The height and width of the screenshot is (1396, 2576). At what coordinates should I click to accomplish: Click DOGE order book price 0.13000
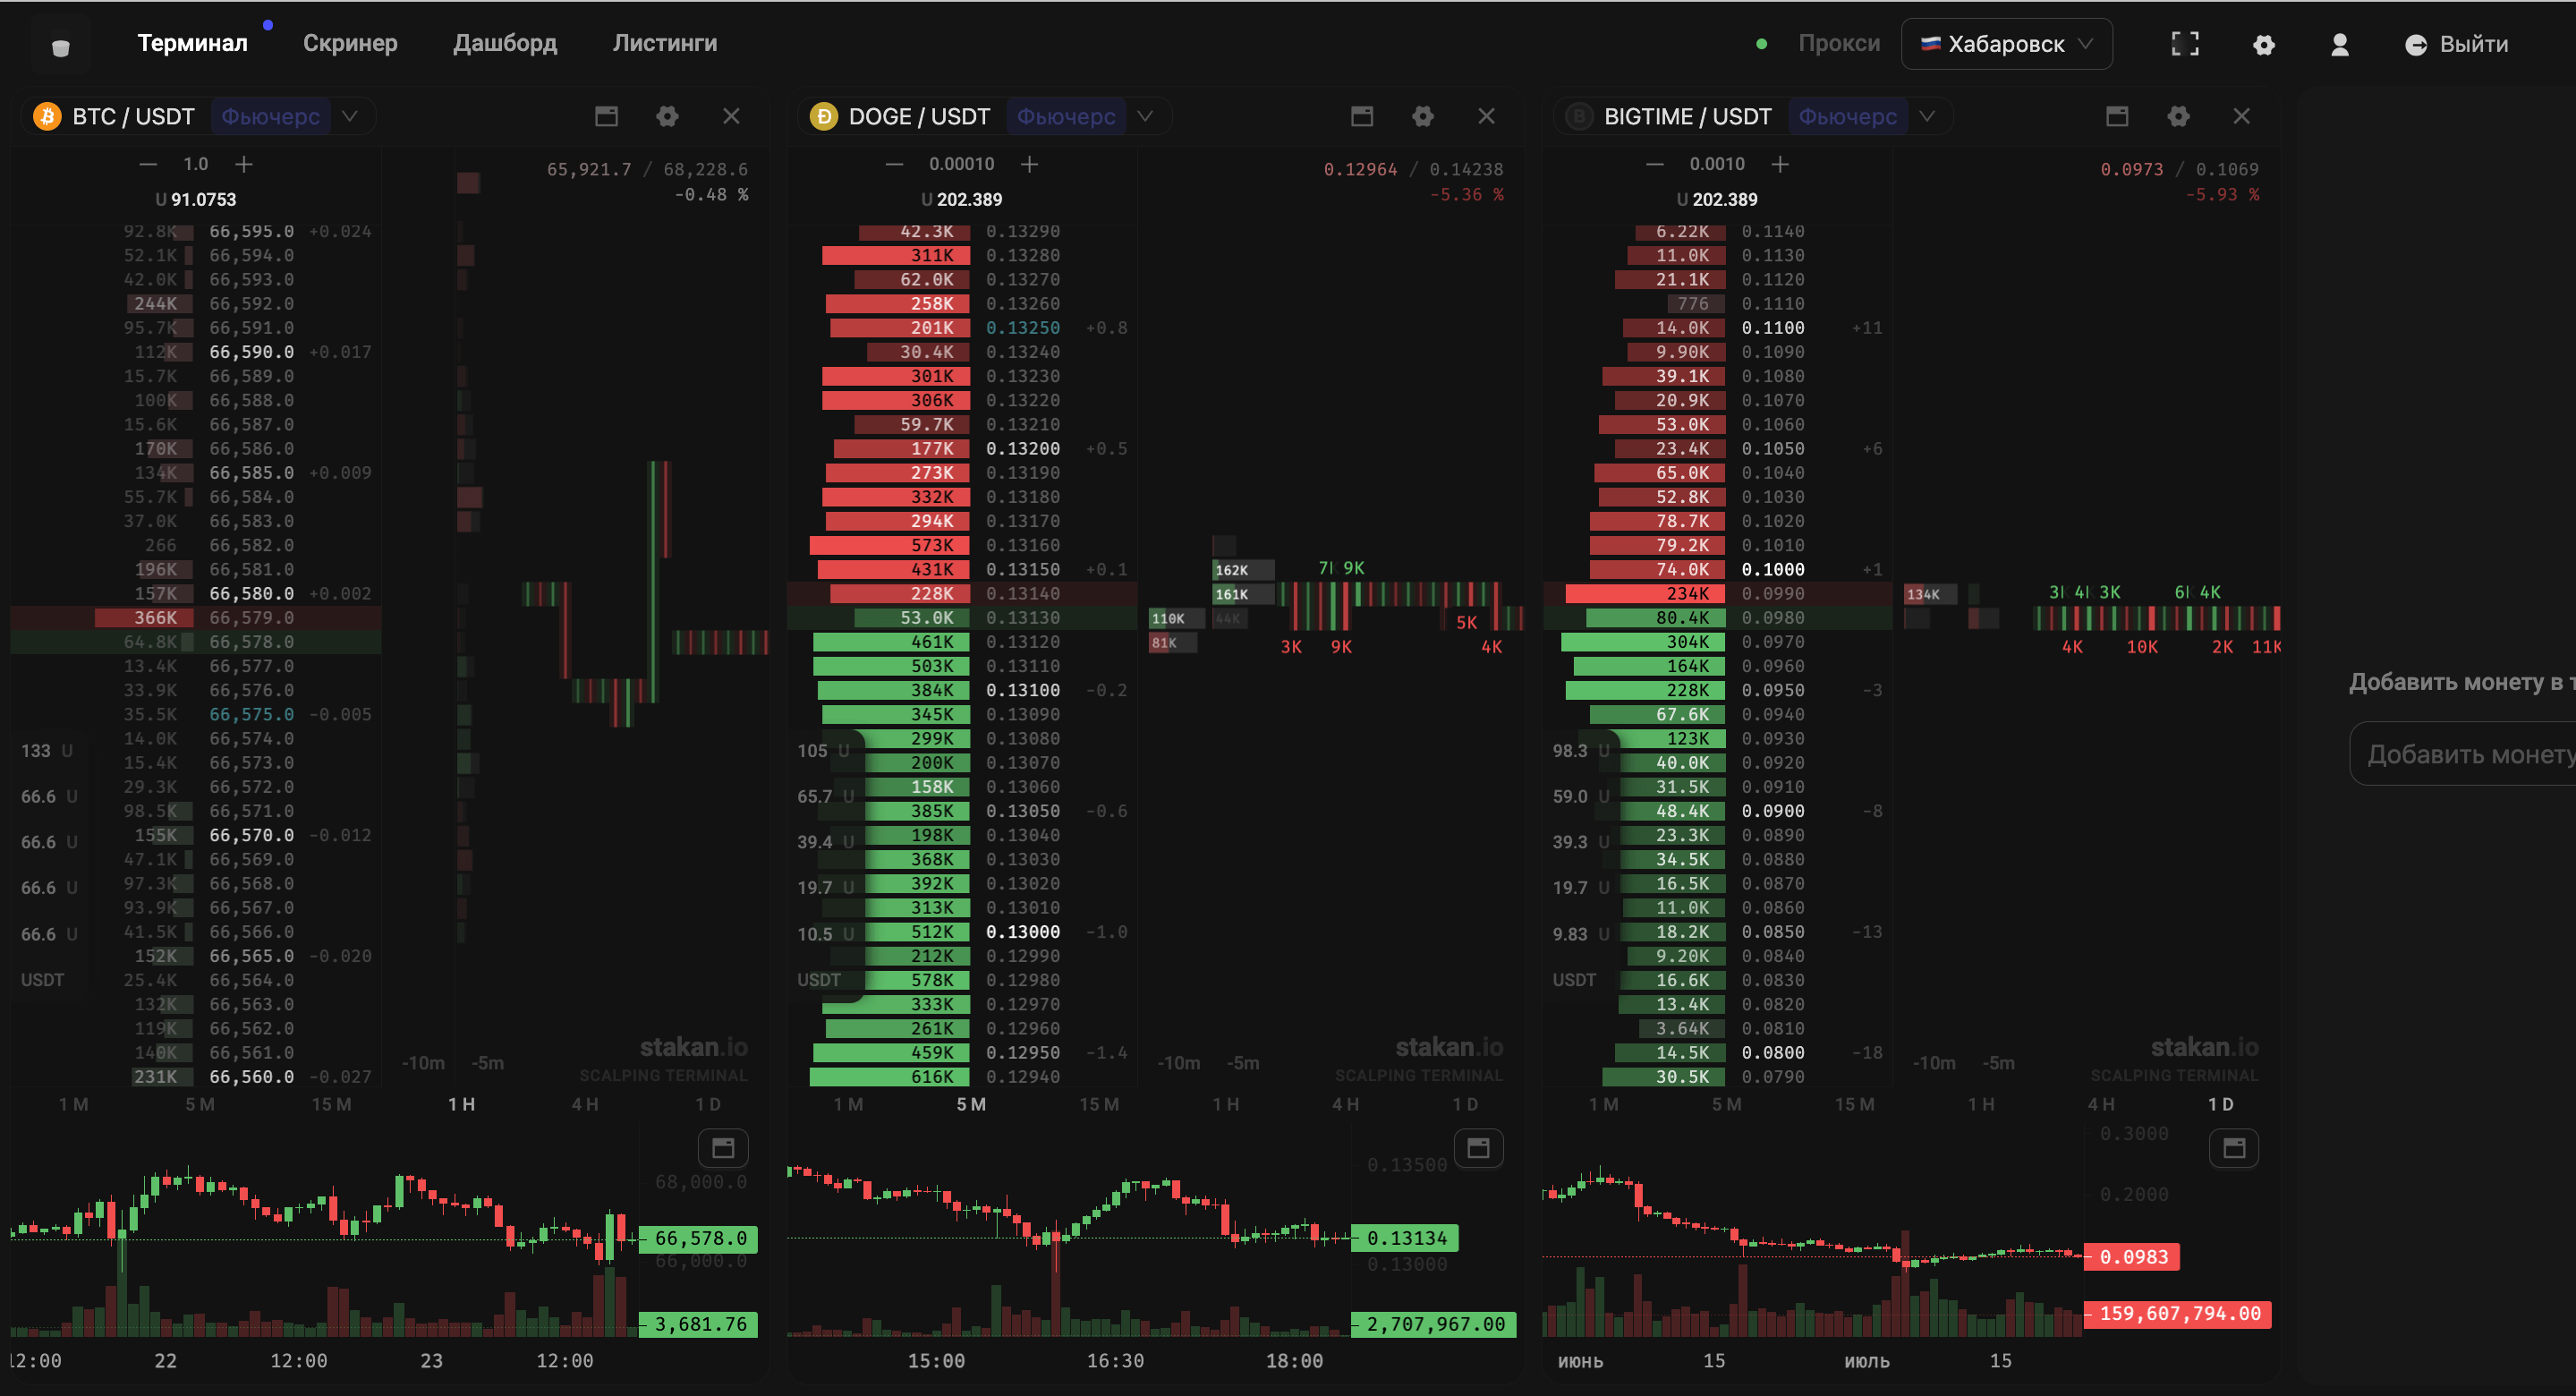point(1022,932)
